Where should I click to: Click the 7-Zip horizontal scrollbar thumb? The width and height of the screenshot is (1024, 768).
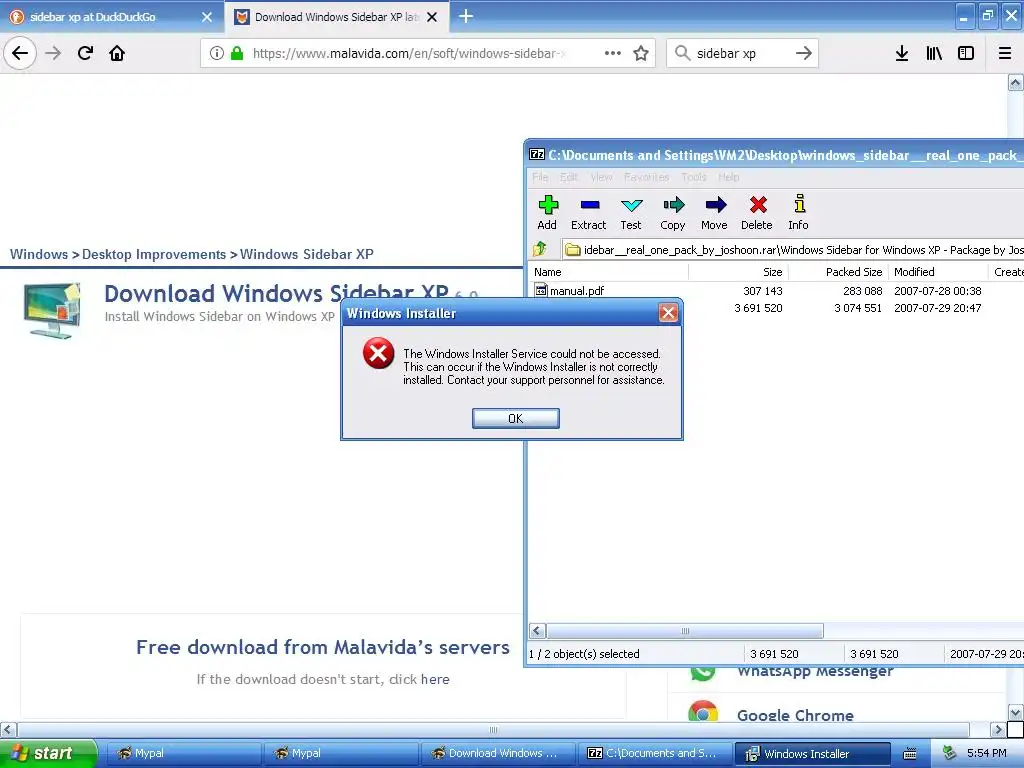click(684, 631)
